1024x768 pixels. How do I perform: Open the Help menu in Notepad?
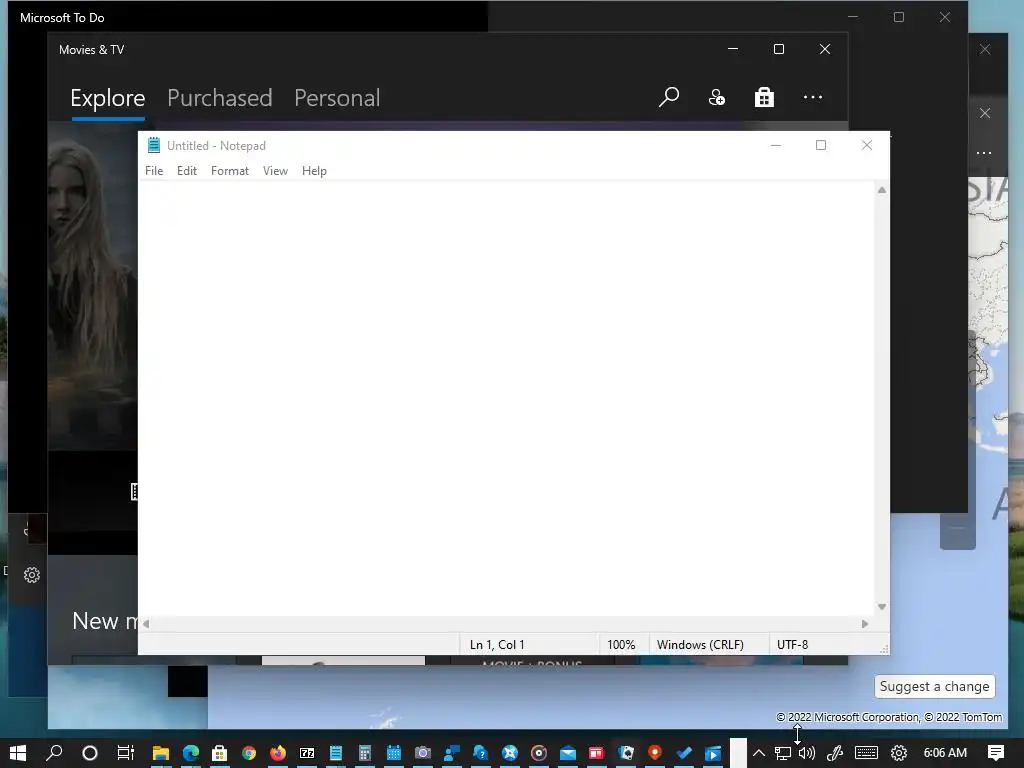tap(314, 170)
